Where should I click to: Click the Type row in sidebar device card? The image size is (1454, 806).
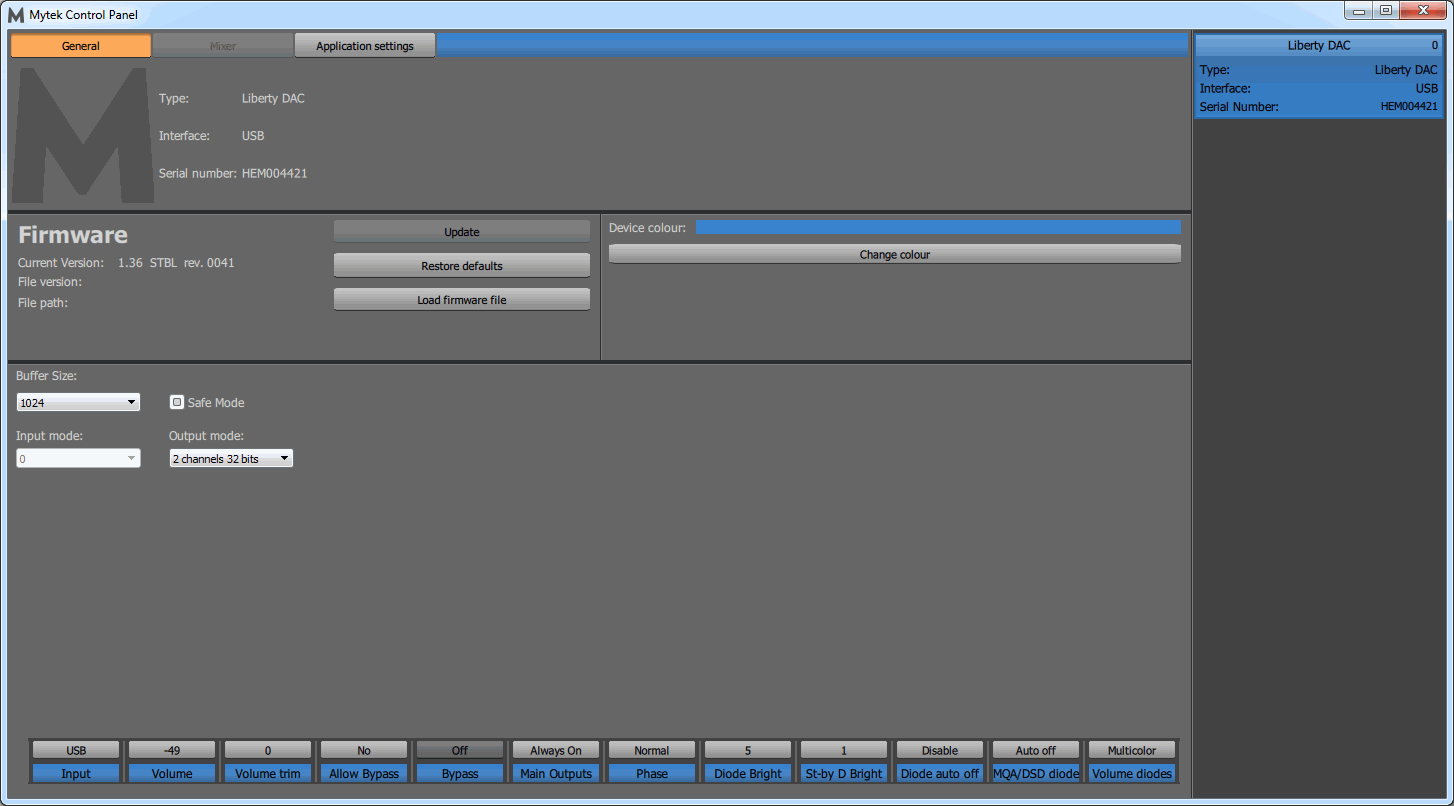tap(1319, 70)
